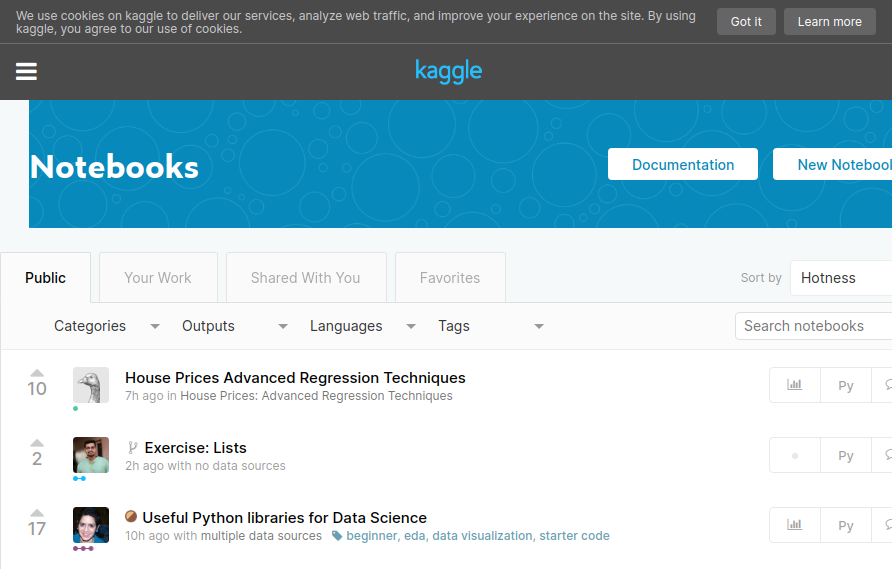Screen dimensions: 892x569
Task: Expand the Languages filter dropdown
Action: 362,326
